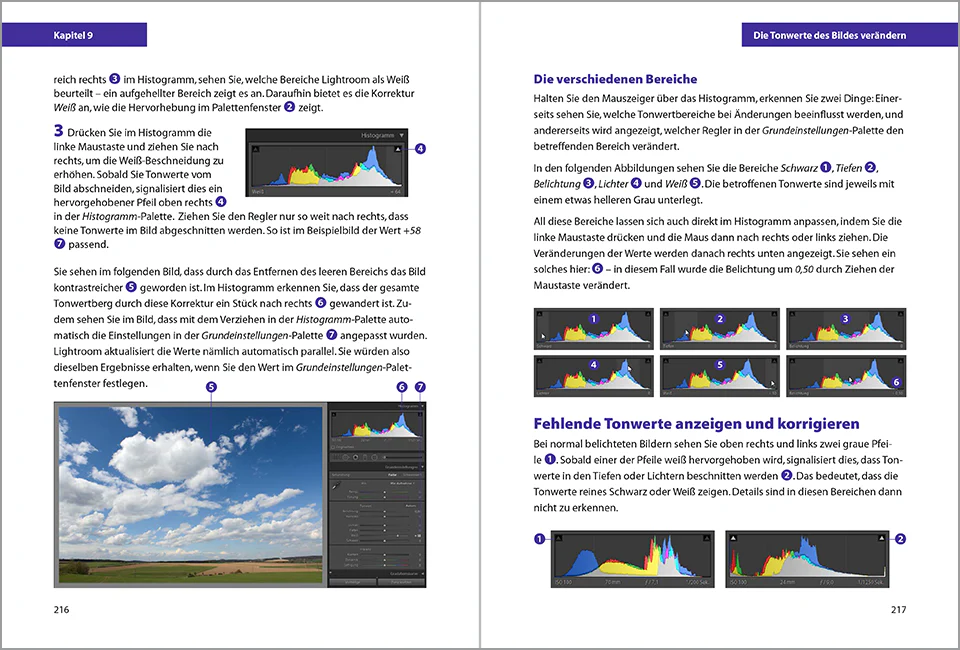The height and width of the screenshot is (650, 960).
Task: Toggle white shadow clipping arrow in the 24 mm histogram
Action: pos(734,538)
